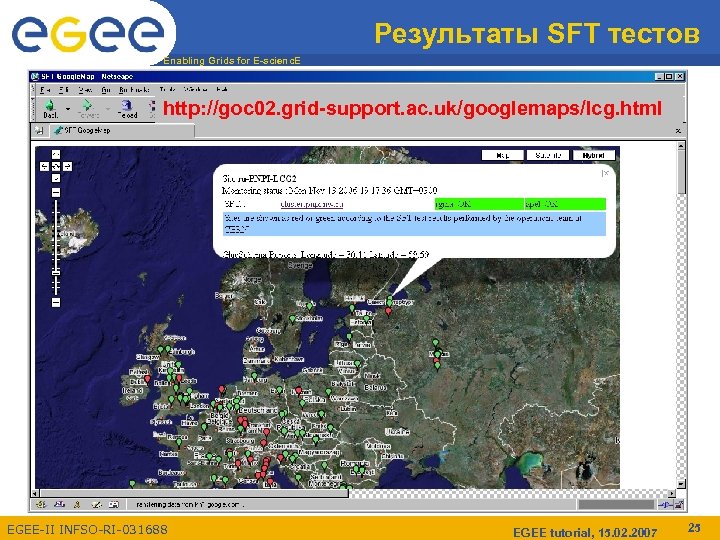
Task: Click the Reload toolbar icon
Action: pyautogui.click(x=127, y=106)
